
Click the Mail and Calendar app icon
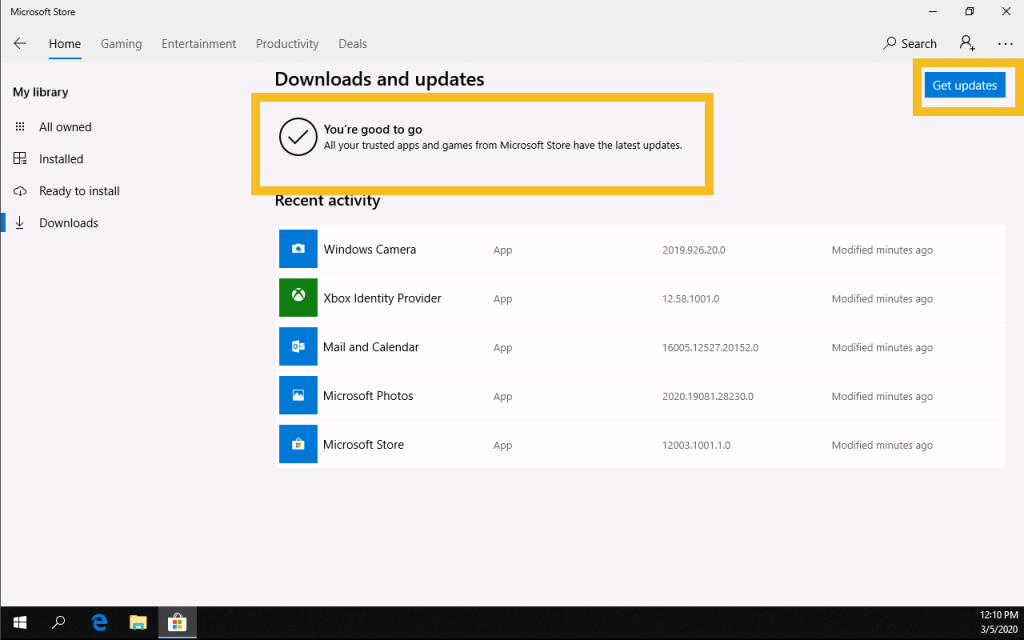tap(298, 347)
